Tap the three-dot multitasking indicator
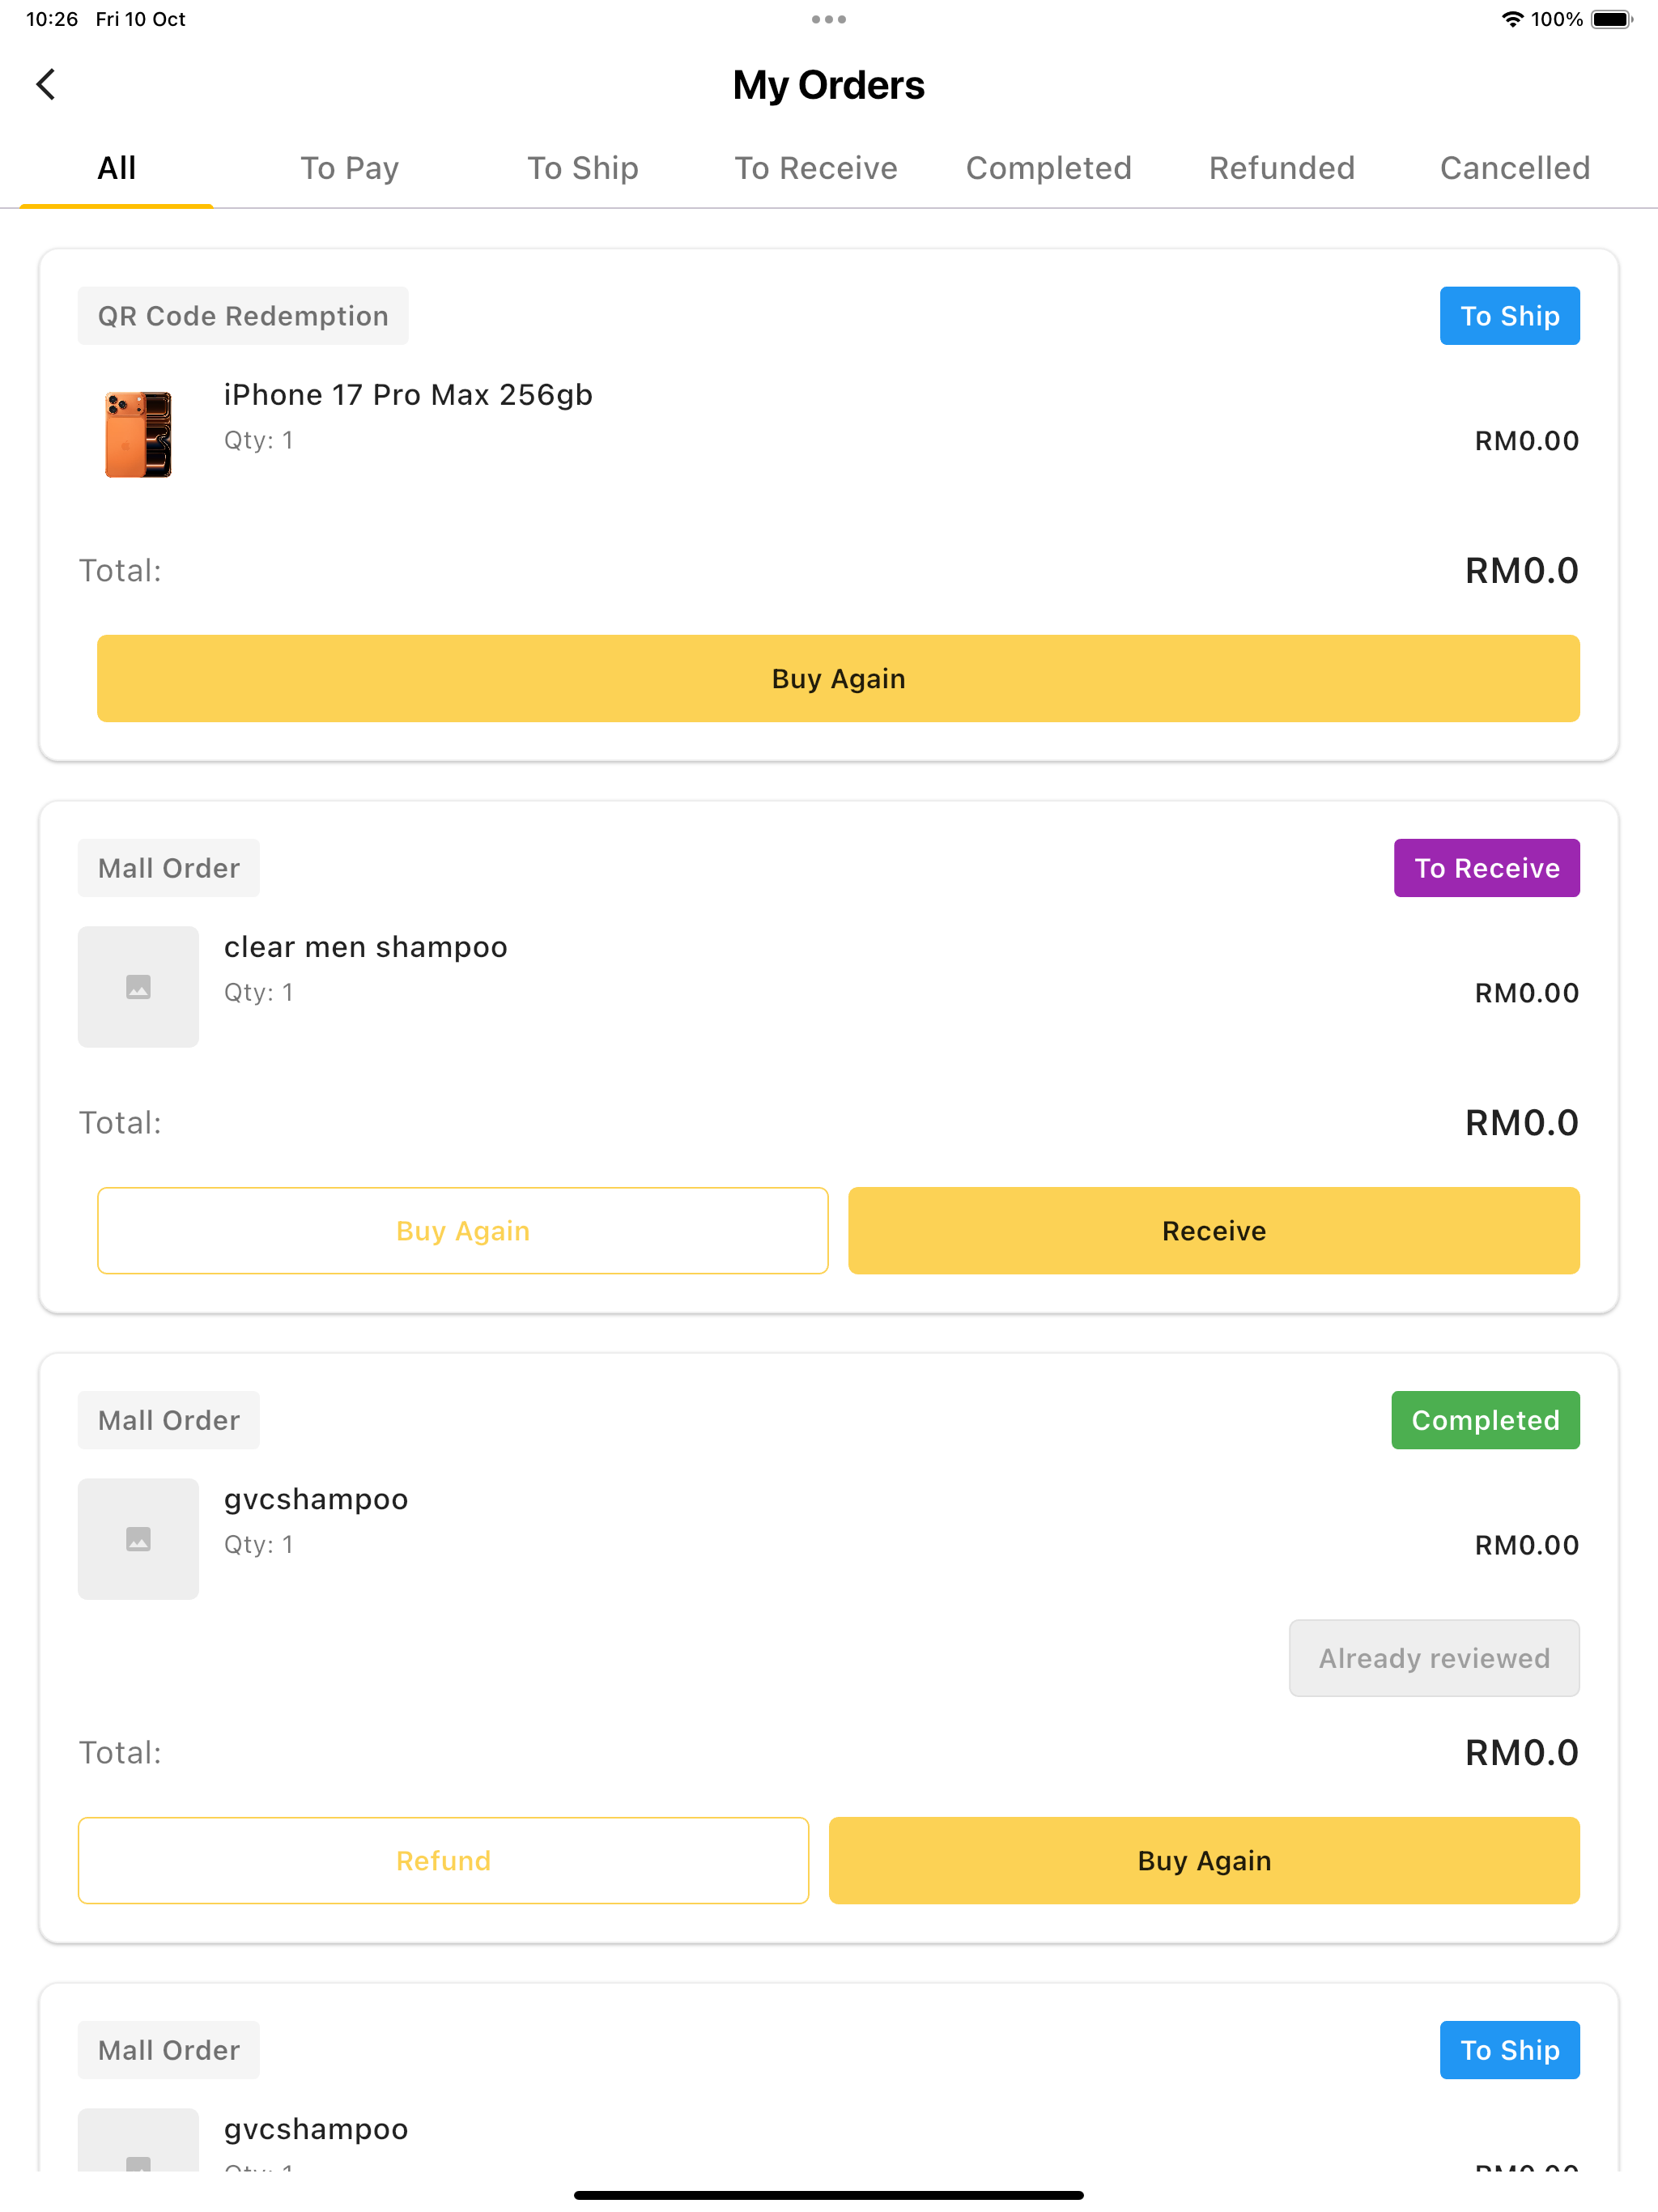 (x=829, y=19)
